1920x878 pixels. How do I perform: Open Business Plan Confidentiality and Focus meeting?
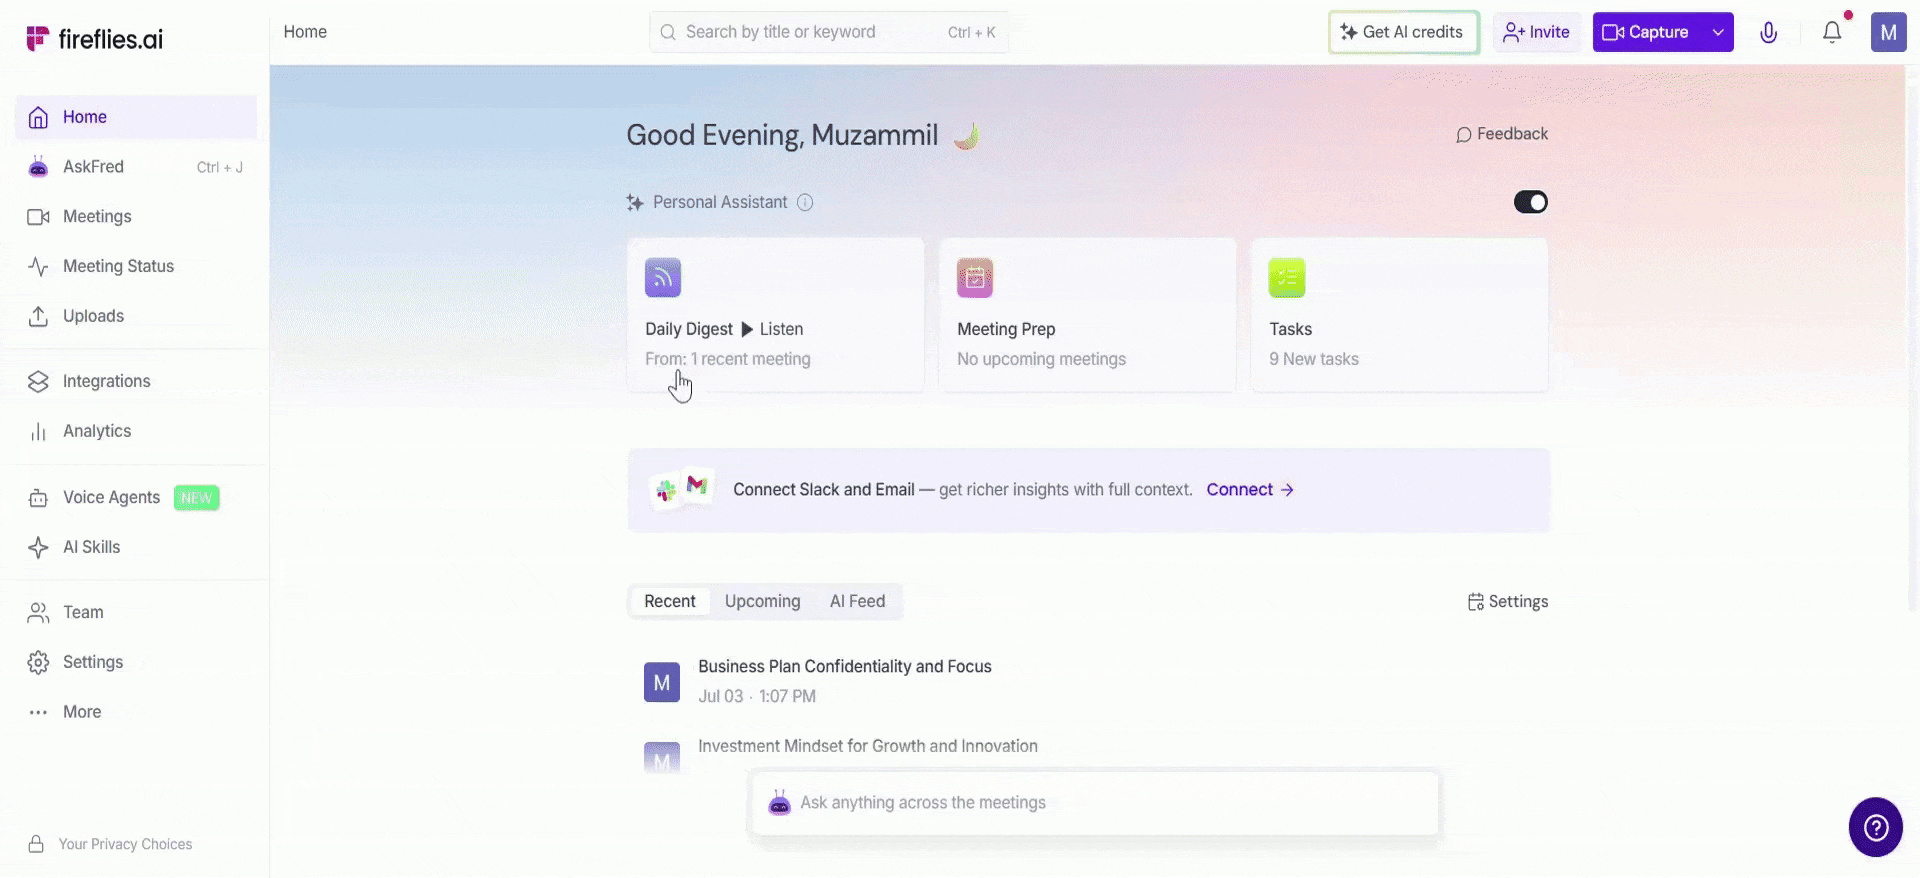[x=845, y=666]
